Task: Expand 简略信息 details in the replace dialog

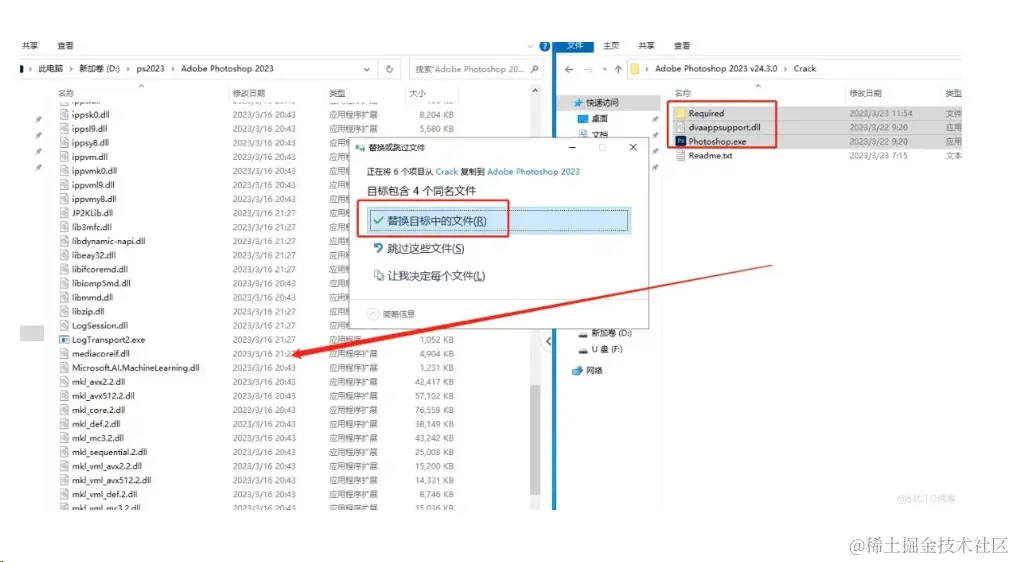Action: tap(391, 314)
